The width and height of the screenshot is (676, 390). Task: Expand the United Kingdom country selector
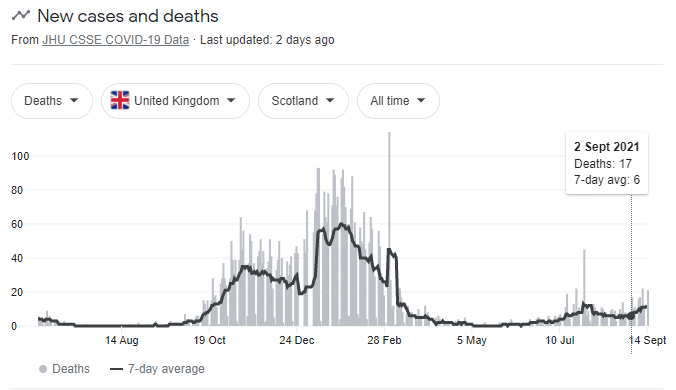[x=175, y=101]
